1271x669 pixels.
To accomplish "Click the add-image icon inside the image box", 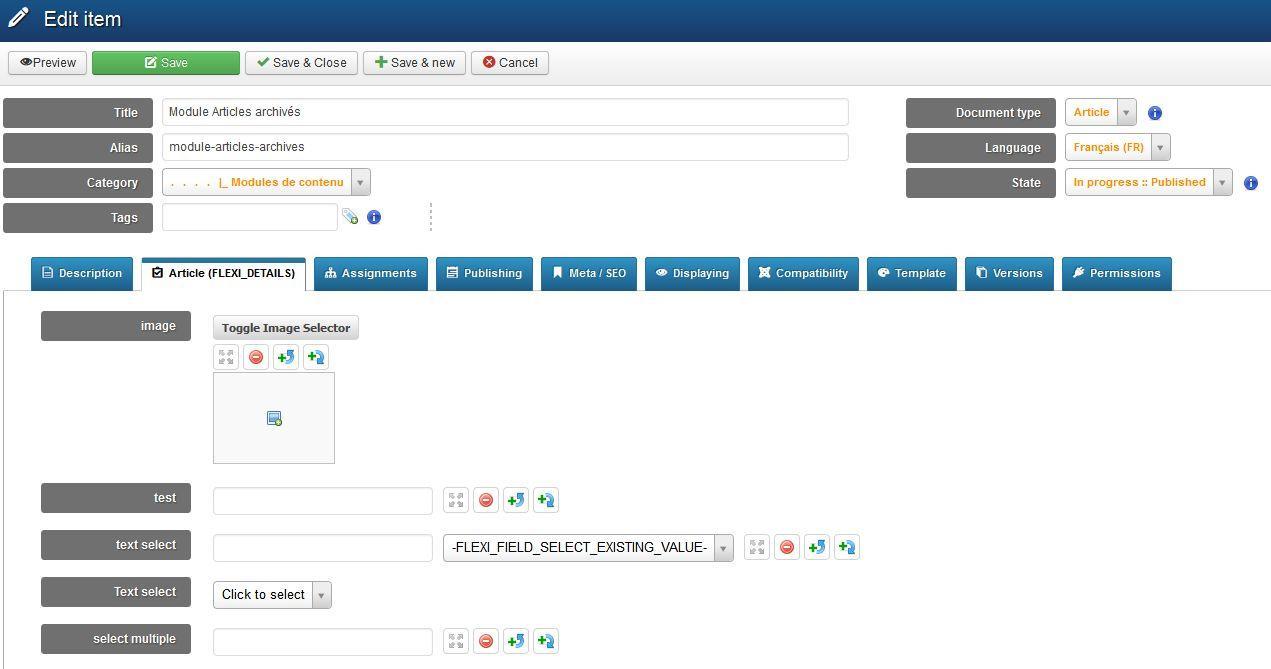I will click(x=274, y=419).
